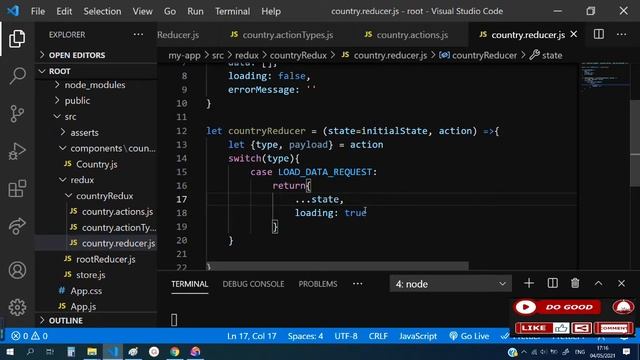The image size is (640, 360).
Task: Click errors and warnings count in status bar
Action: click(29, 336)
